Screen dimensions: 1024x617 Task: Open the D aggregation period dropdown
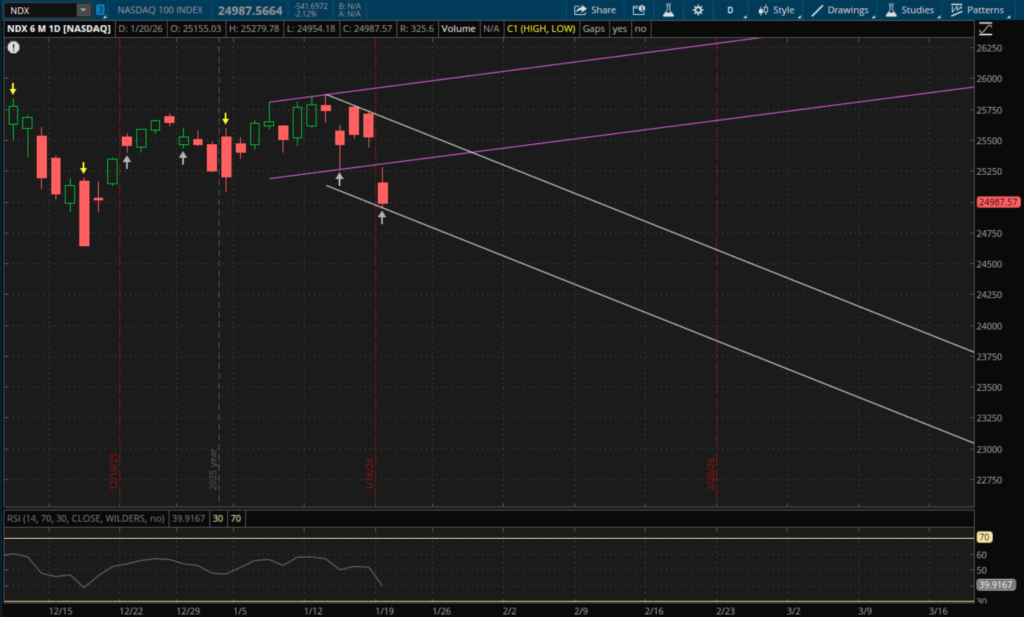(x=730, y=10)
